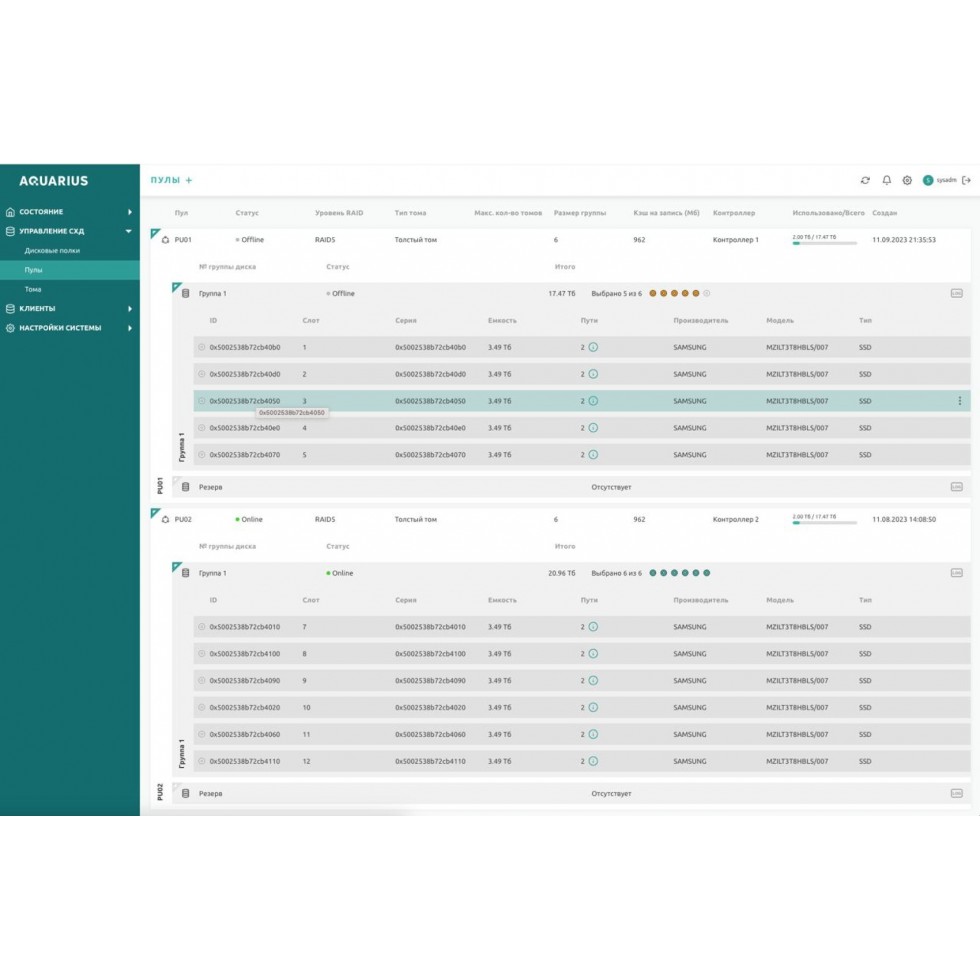Open the settings gear in the header

tap(907, 181)
